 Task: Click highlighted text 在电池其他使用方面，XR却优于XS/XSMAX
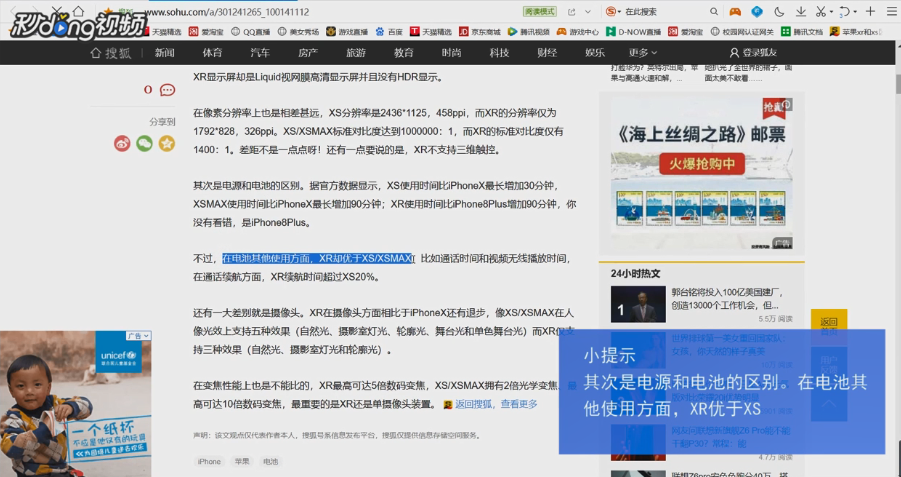tap(317, 259)
